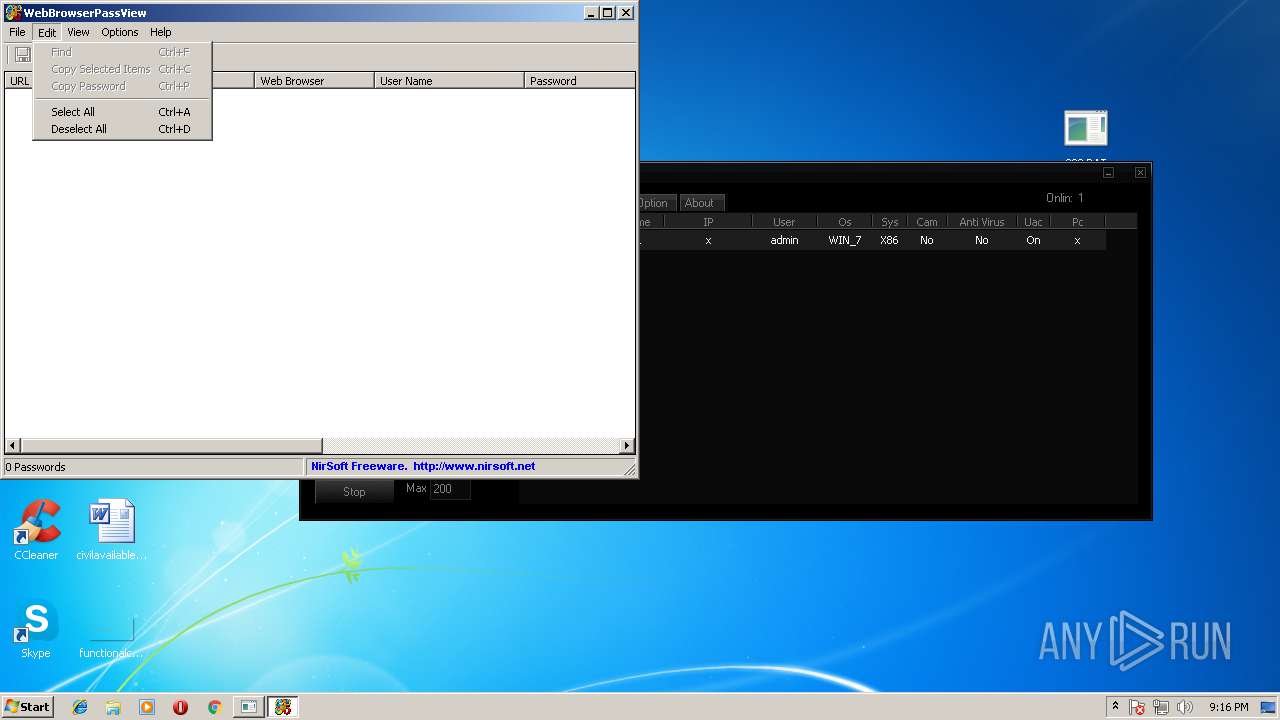1280x720 pixels.
Task: Open the Help menu
Action: pyautogui.click(x=161, y=32)
